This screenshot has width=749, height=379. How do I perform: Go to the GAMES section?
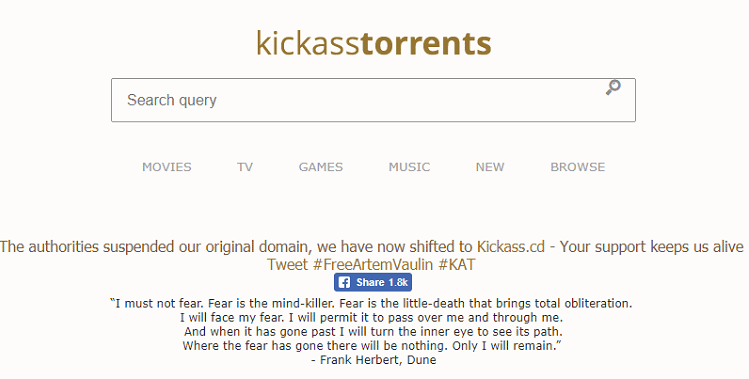point(321,167)
